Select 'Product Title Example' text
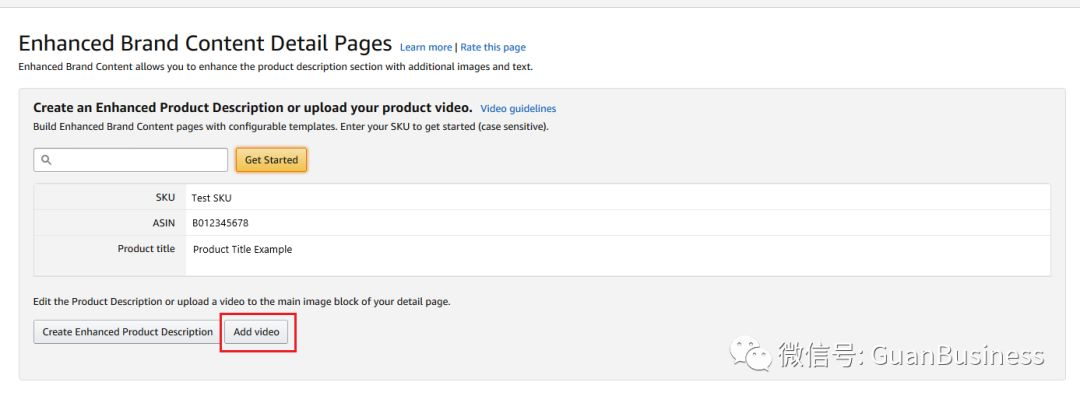1080x403 pixels. point(242,249)
